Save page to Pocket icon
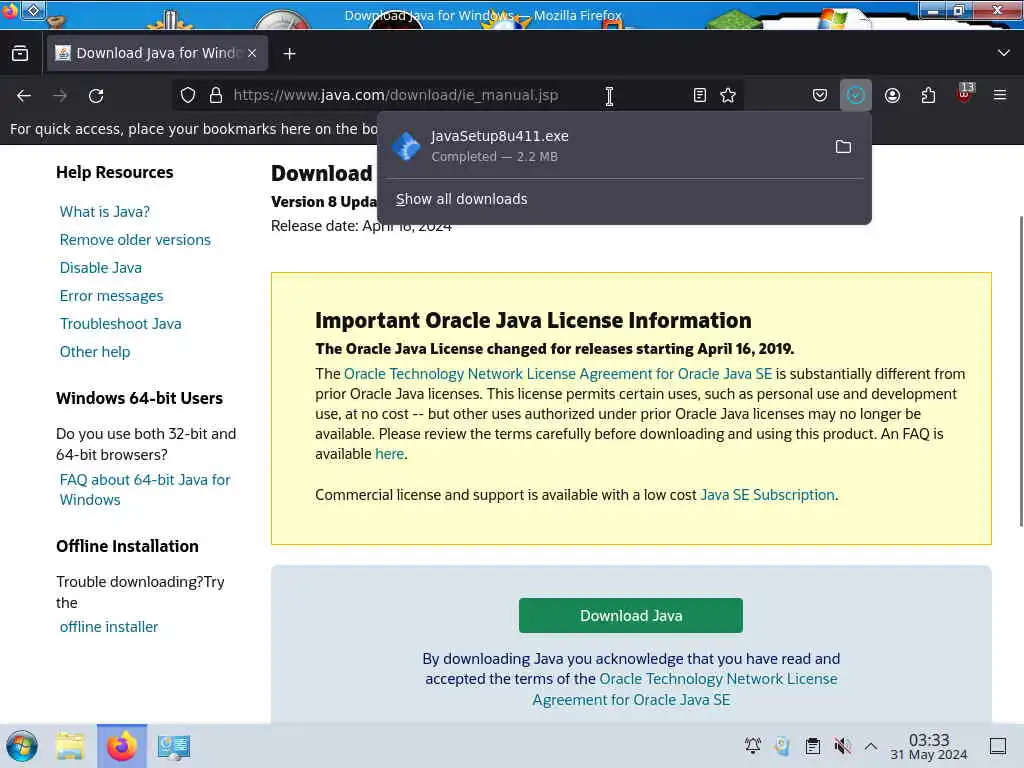 (x=820, y=95)
